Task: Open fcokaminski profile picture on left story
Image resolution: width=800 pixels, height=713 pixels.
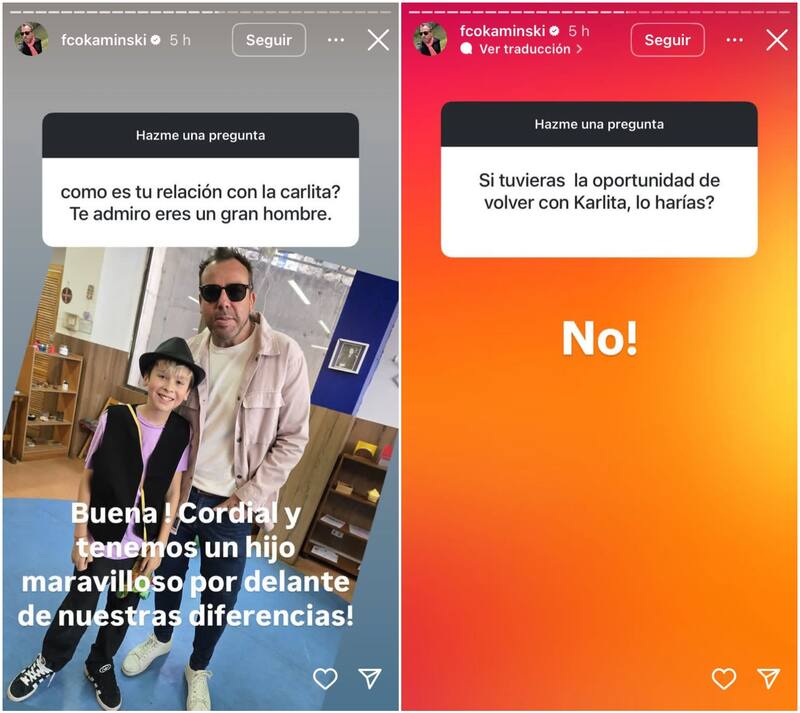Action: click(31, 39)
